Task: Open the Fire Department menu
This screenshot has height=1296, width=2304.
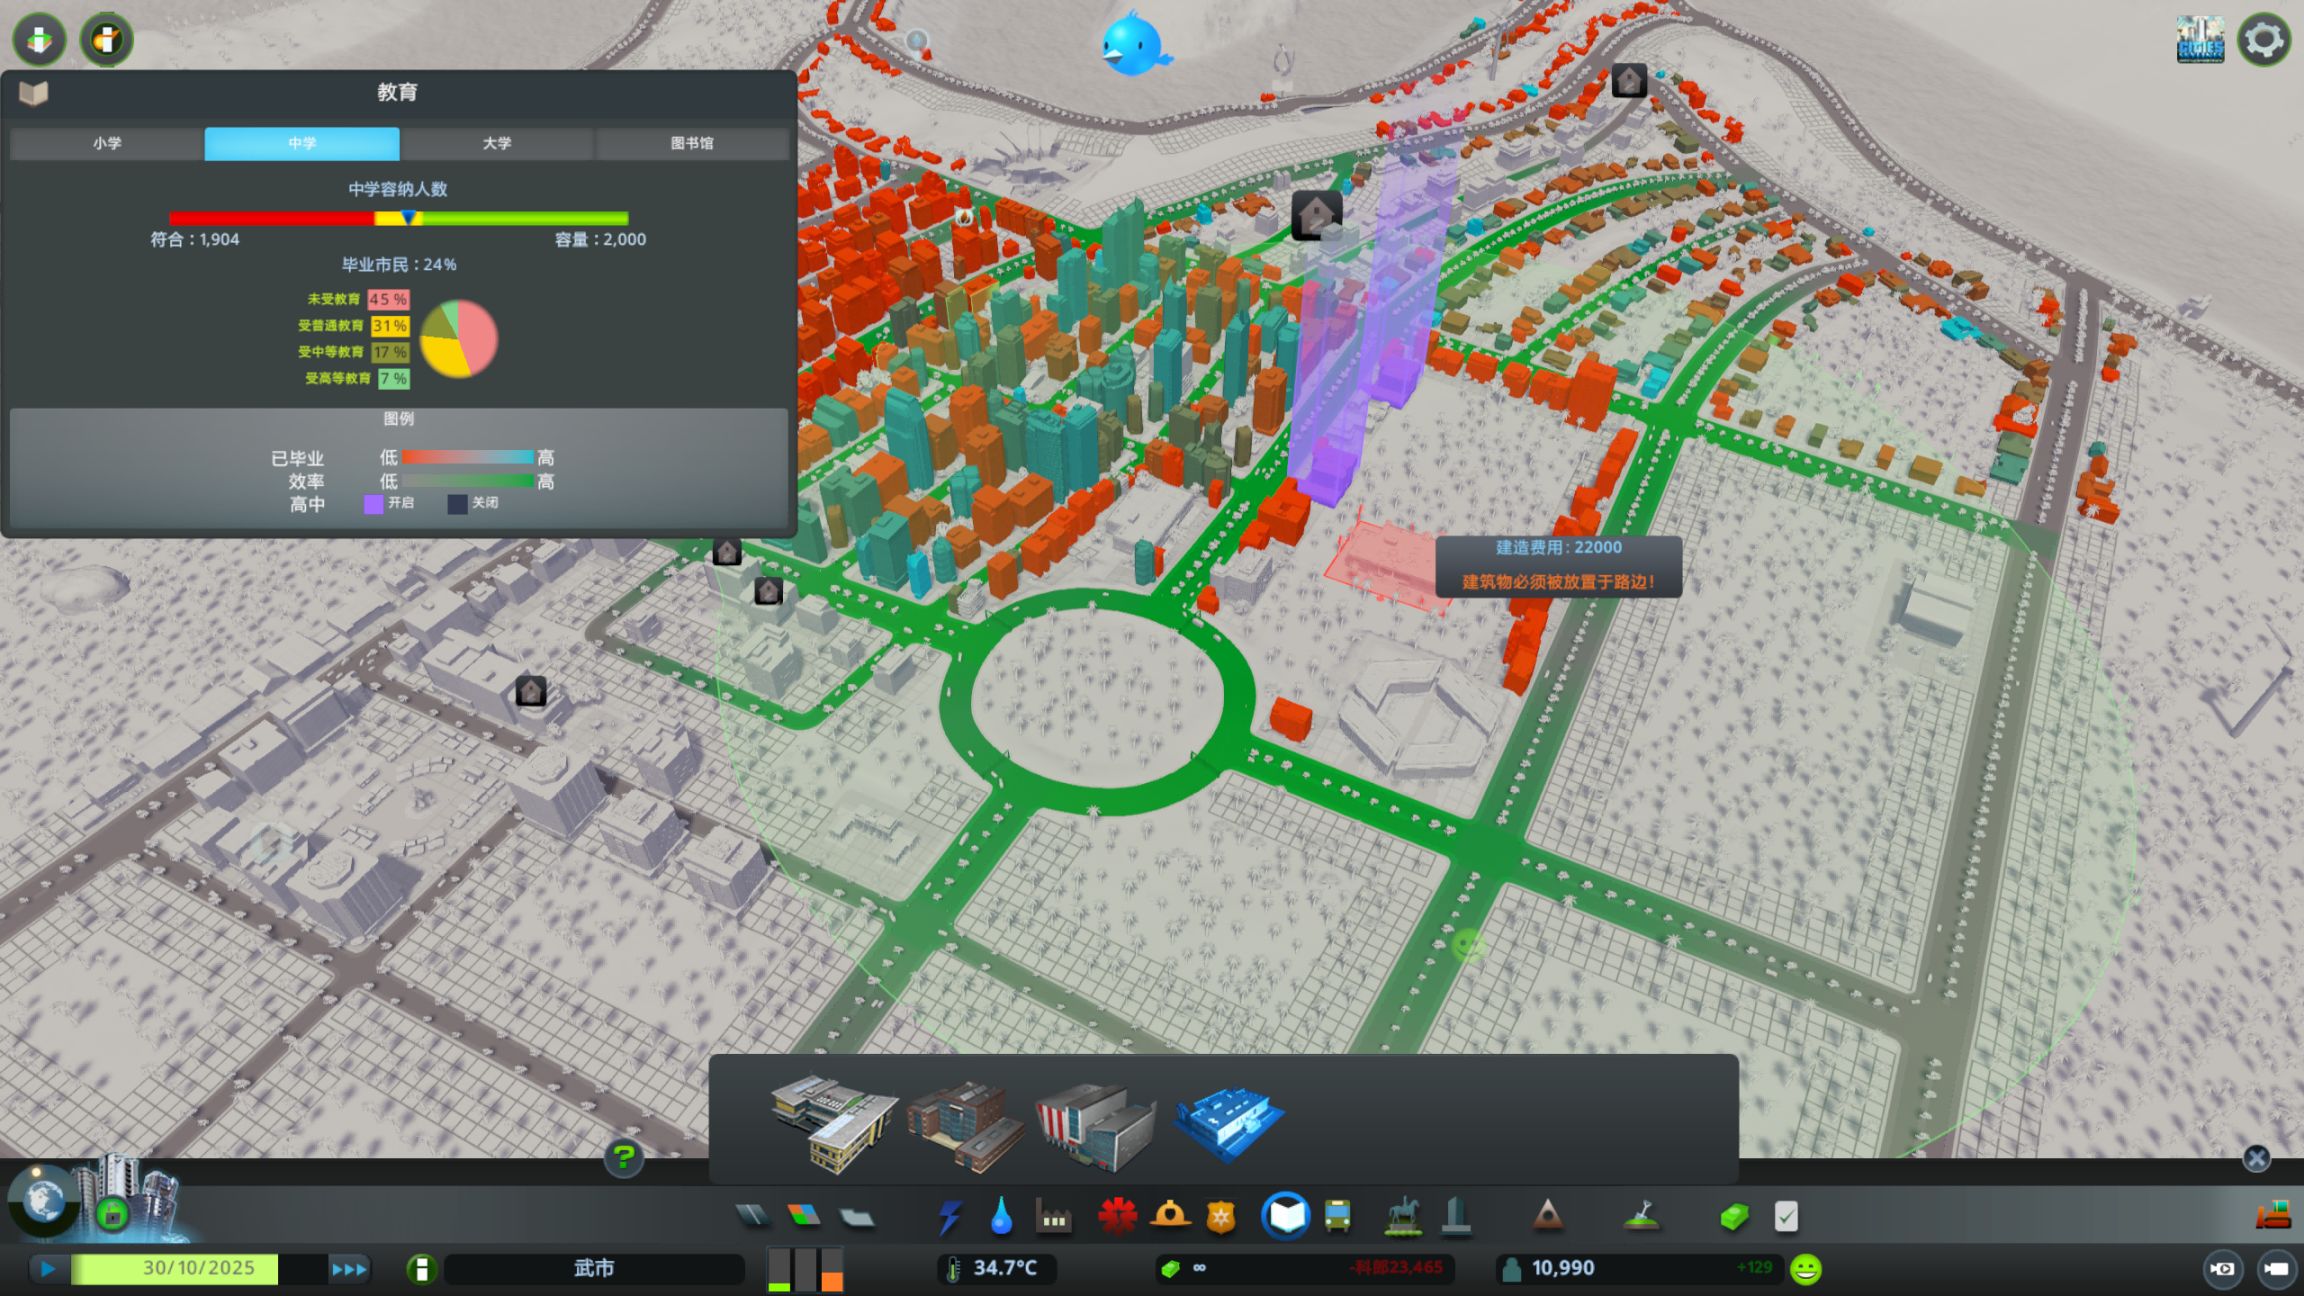Action: tap(1170, 1216)
